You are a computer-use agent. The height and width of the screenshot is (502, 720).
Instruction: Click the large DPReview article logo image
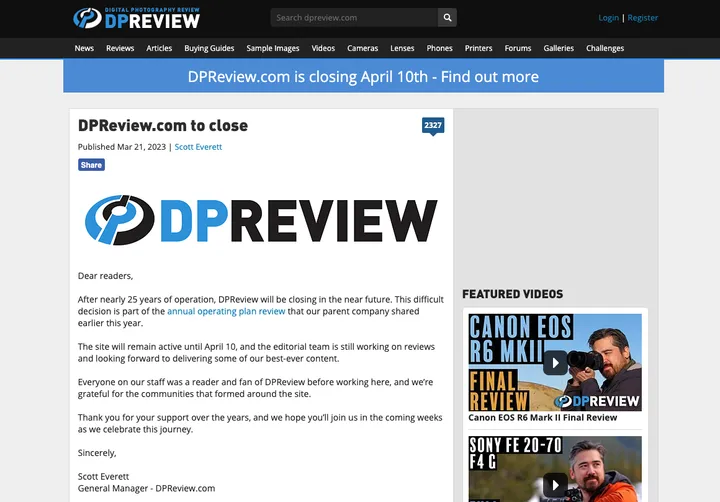pyautogui.click(x=261, y=220)
